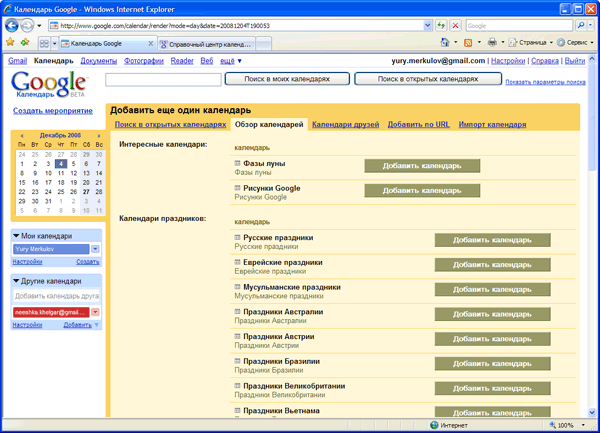600x433 pixels.
Task: Click the Print icon
Action: [492, 42]
